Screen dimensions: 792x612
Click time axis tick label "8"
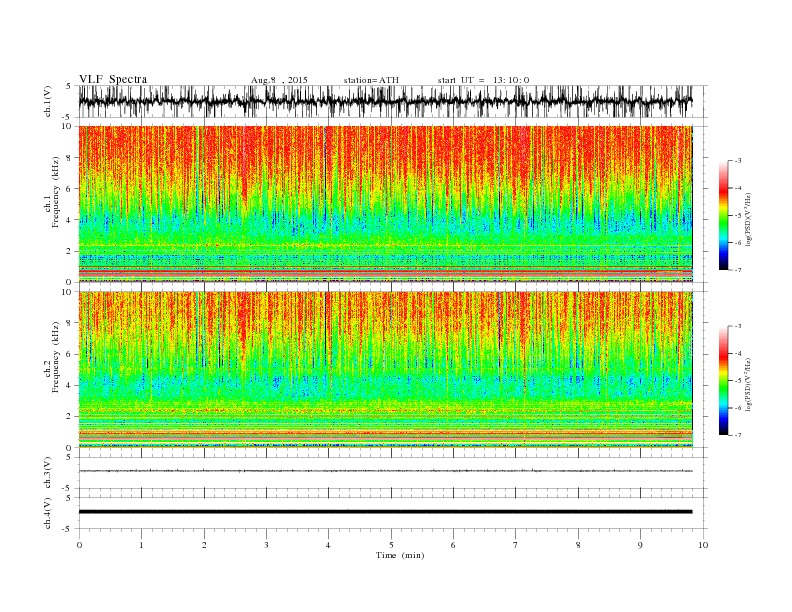[x=578, y=545]
